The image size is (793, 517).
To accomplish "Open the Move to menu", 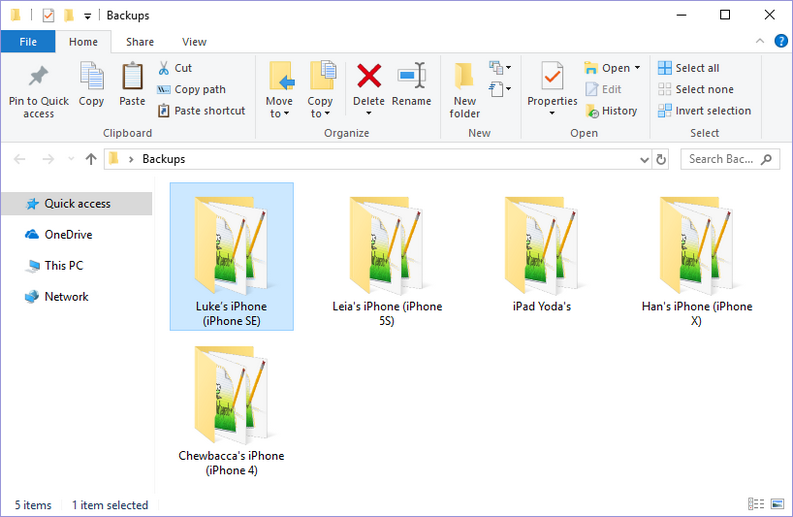I will tap(279, 90).
